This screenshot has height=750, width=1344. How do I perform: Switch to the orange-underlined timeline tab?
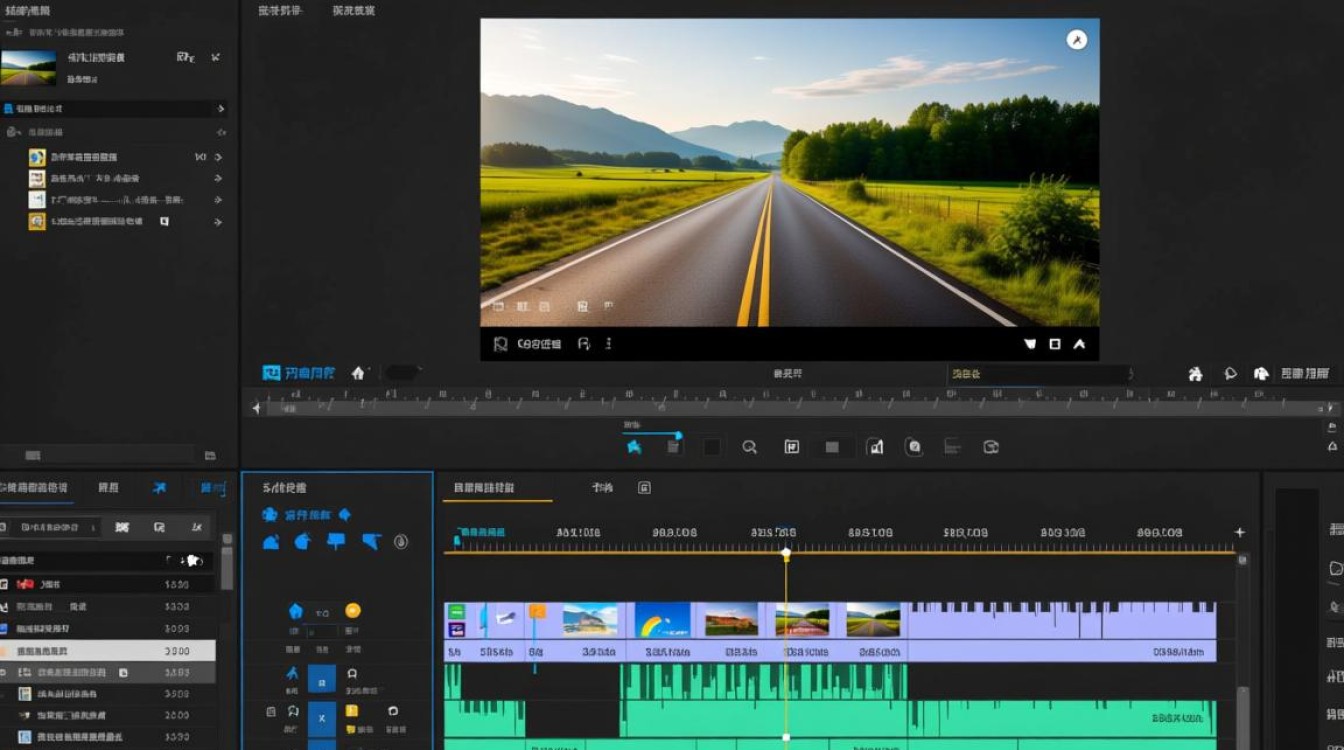[x=485, y=488]
